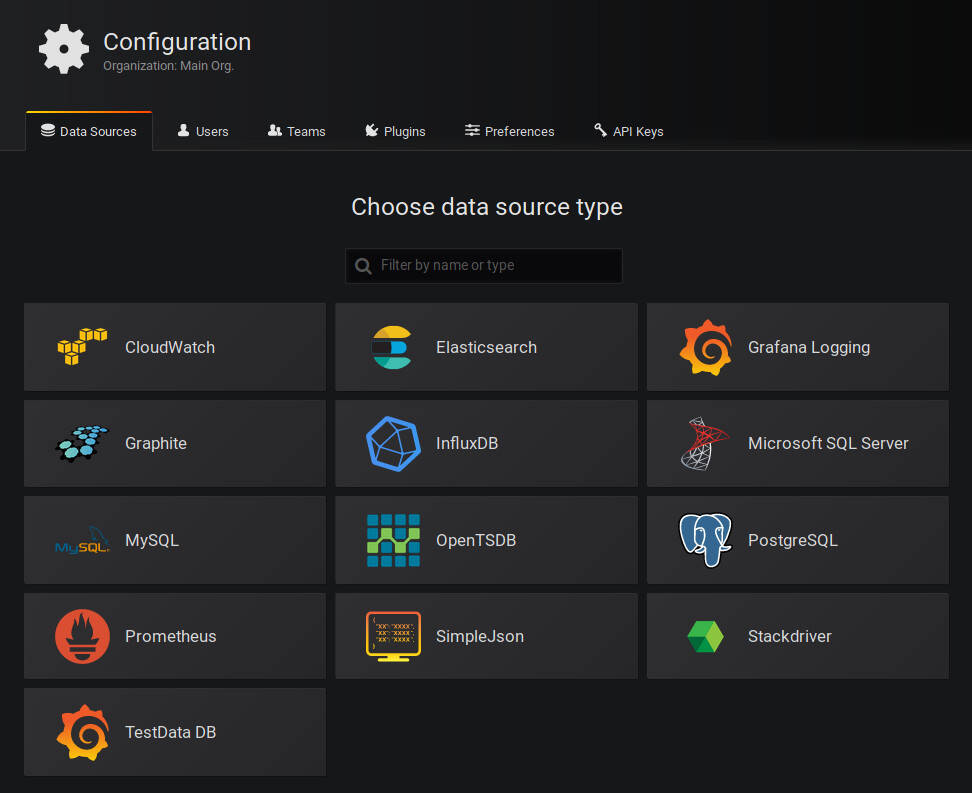972x793 pixels.
Task: Click the plug icon on Plugins tab
Action: (x=371, y=130)
